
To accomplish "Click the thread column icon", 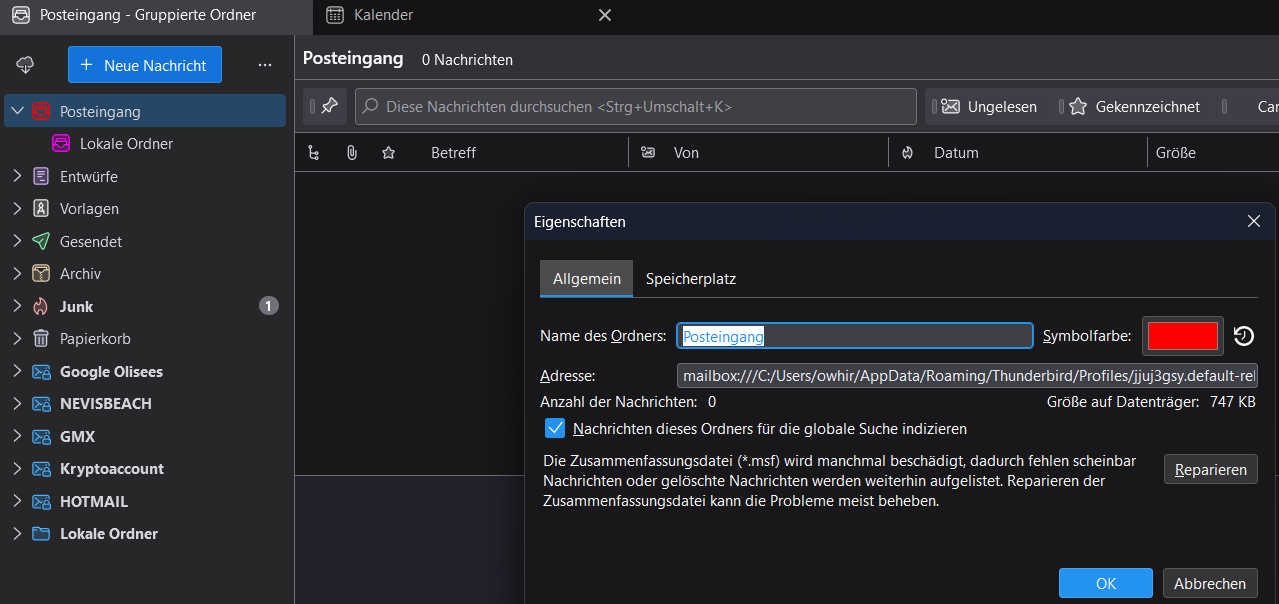I will click(314, 153).
